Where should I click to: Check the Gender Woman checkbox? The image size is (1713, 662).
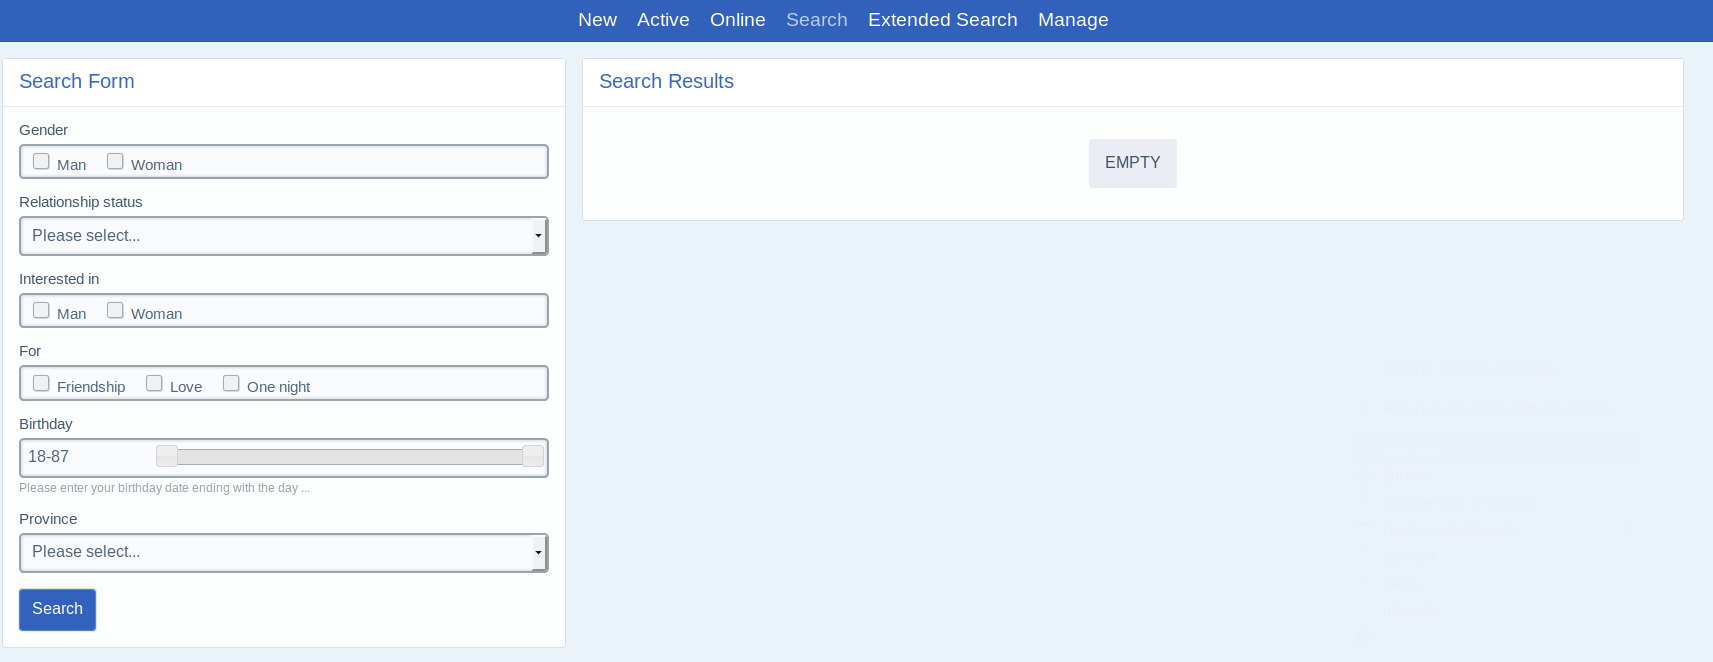coord(115,161)
